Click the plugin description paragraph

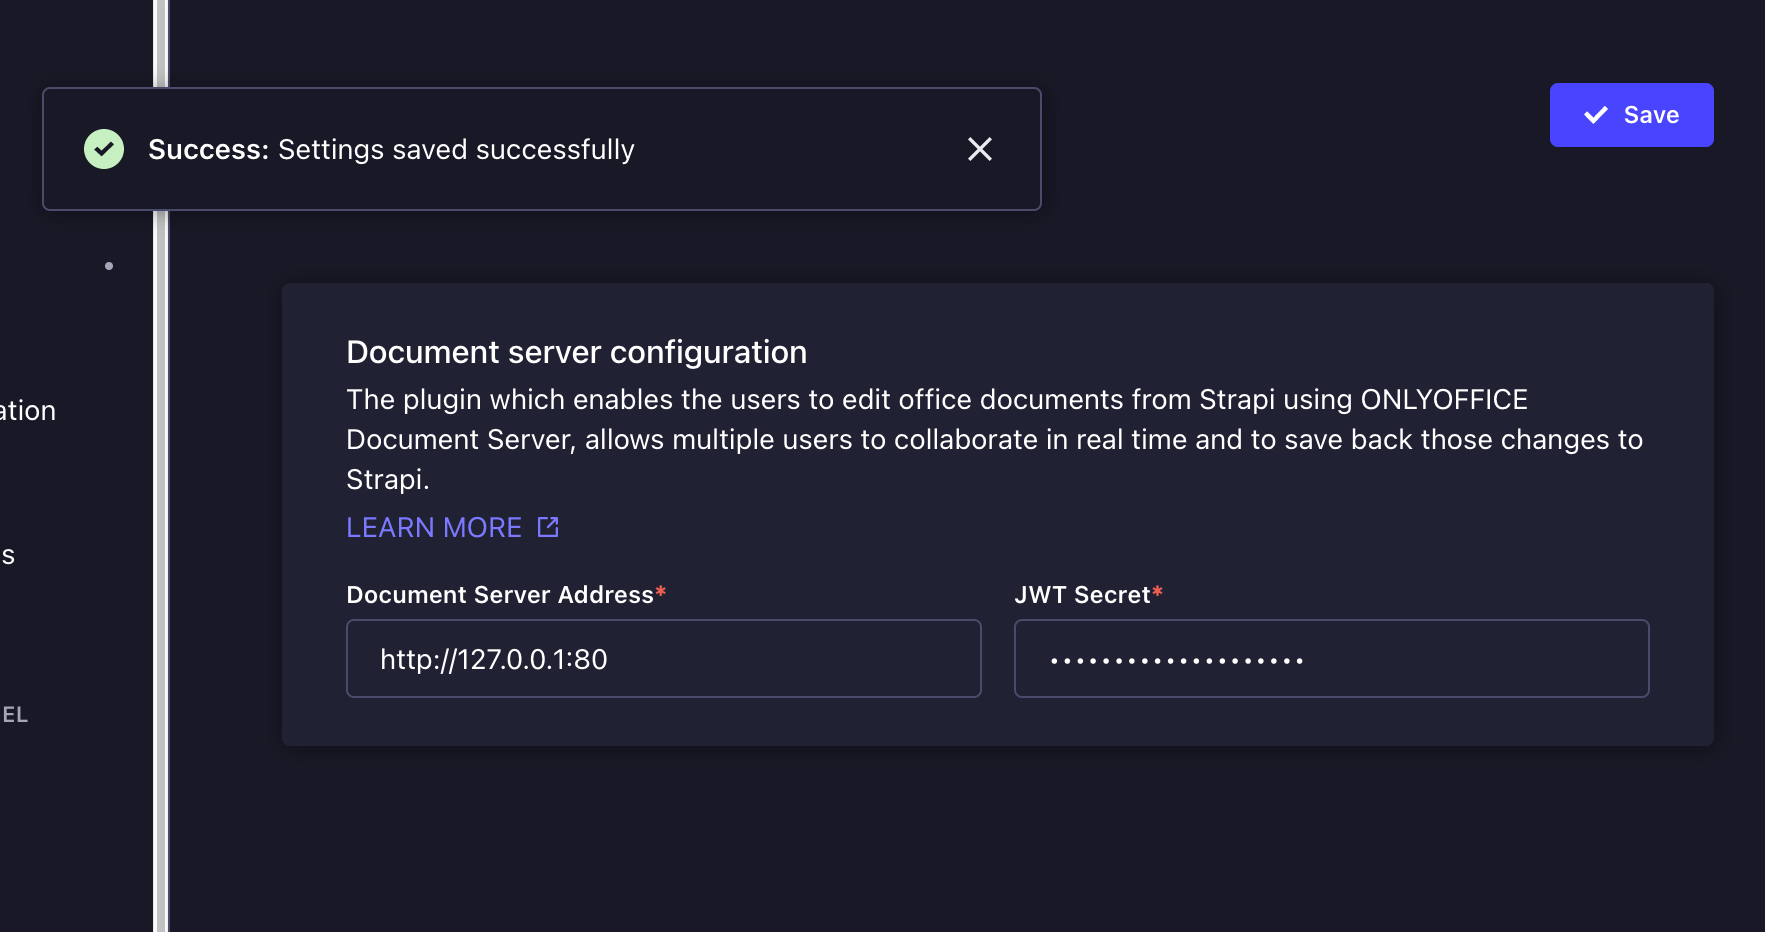pyautogui.click(x=994, y=439)
